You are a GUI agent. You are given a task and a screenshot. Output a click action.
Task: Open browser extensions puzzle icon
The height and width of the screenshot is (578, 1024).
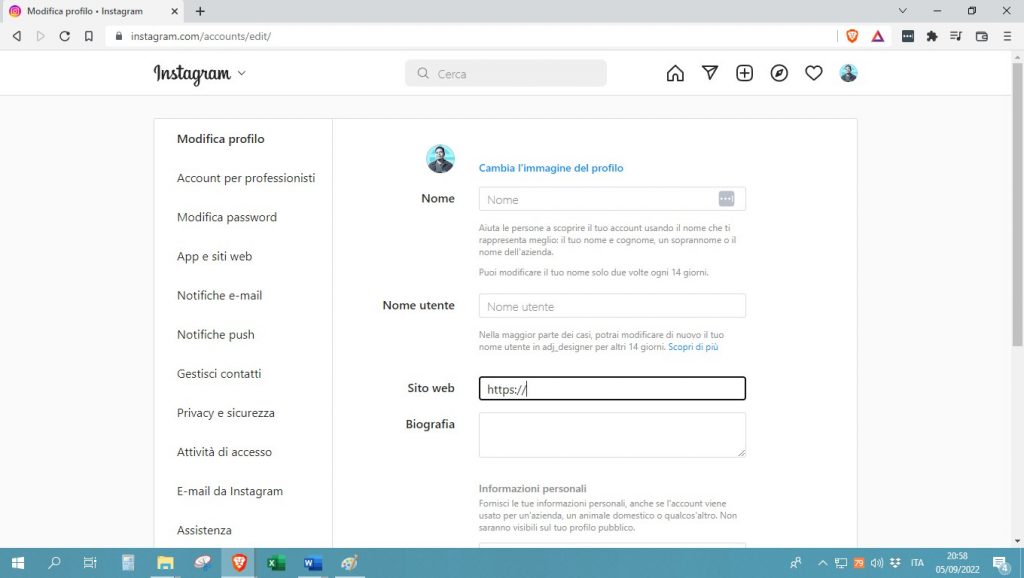pyautogui.click(x=932, y=36)
